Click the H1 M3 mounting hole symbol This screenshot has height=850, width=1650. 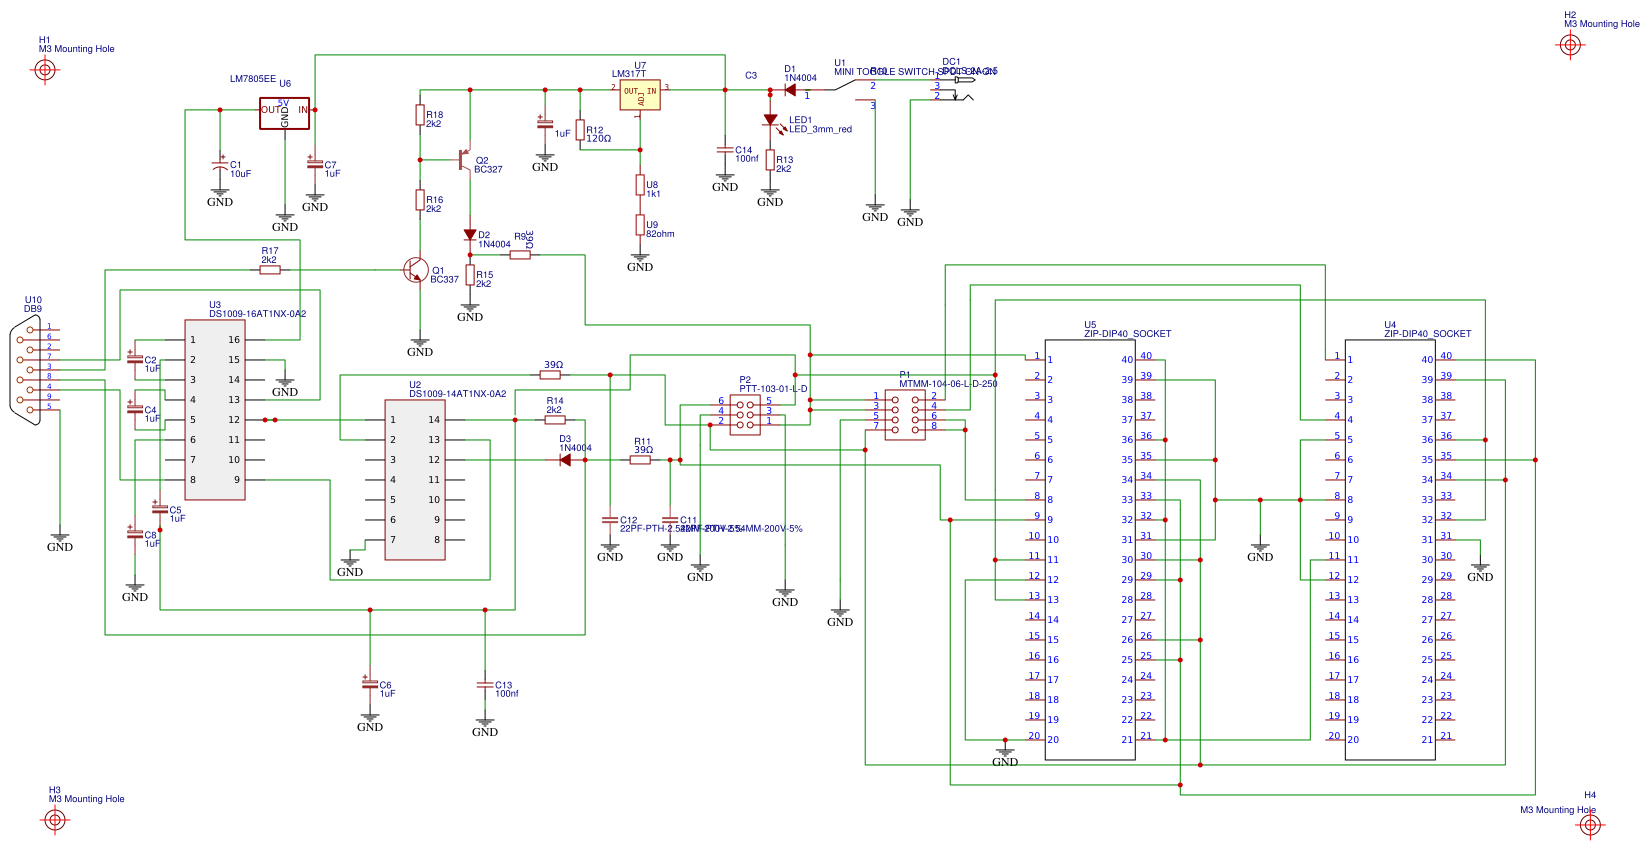click(45, 69)
